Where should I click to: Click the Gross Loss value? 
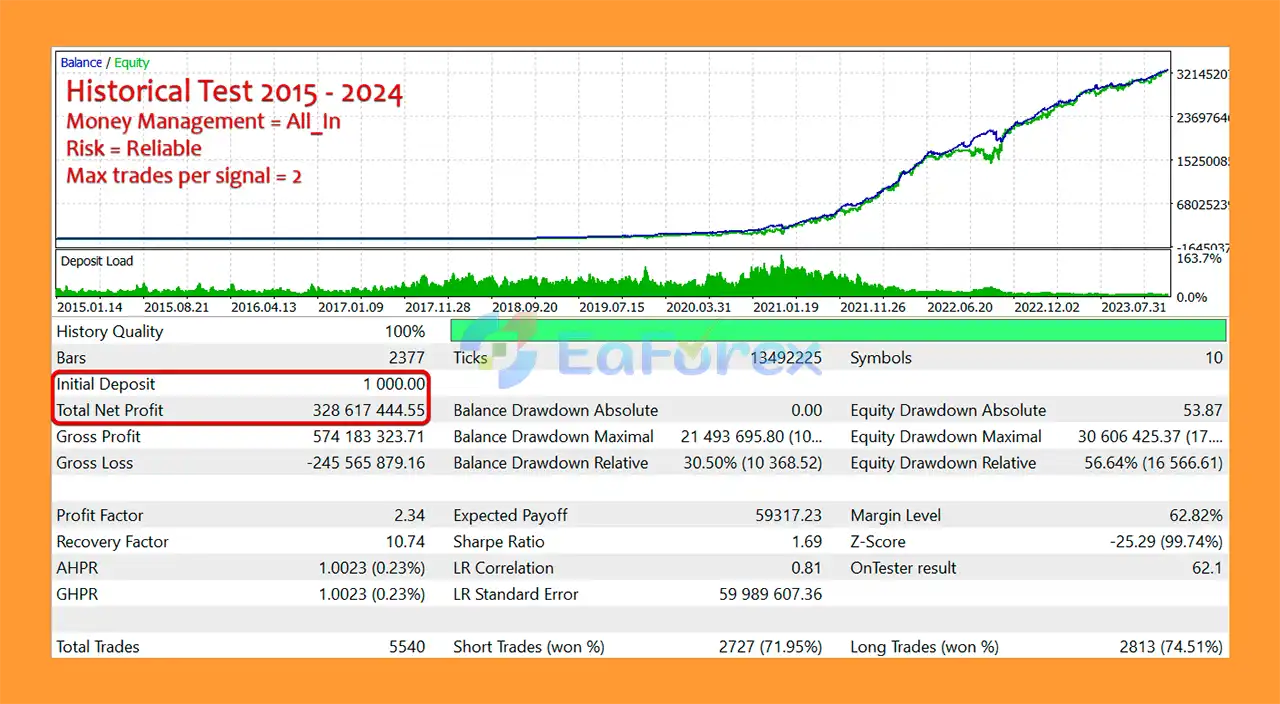click(x=368, y=463)
